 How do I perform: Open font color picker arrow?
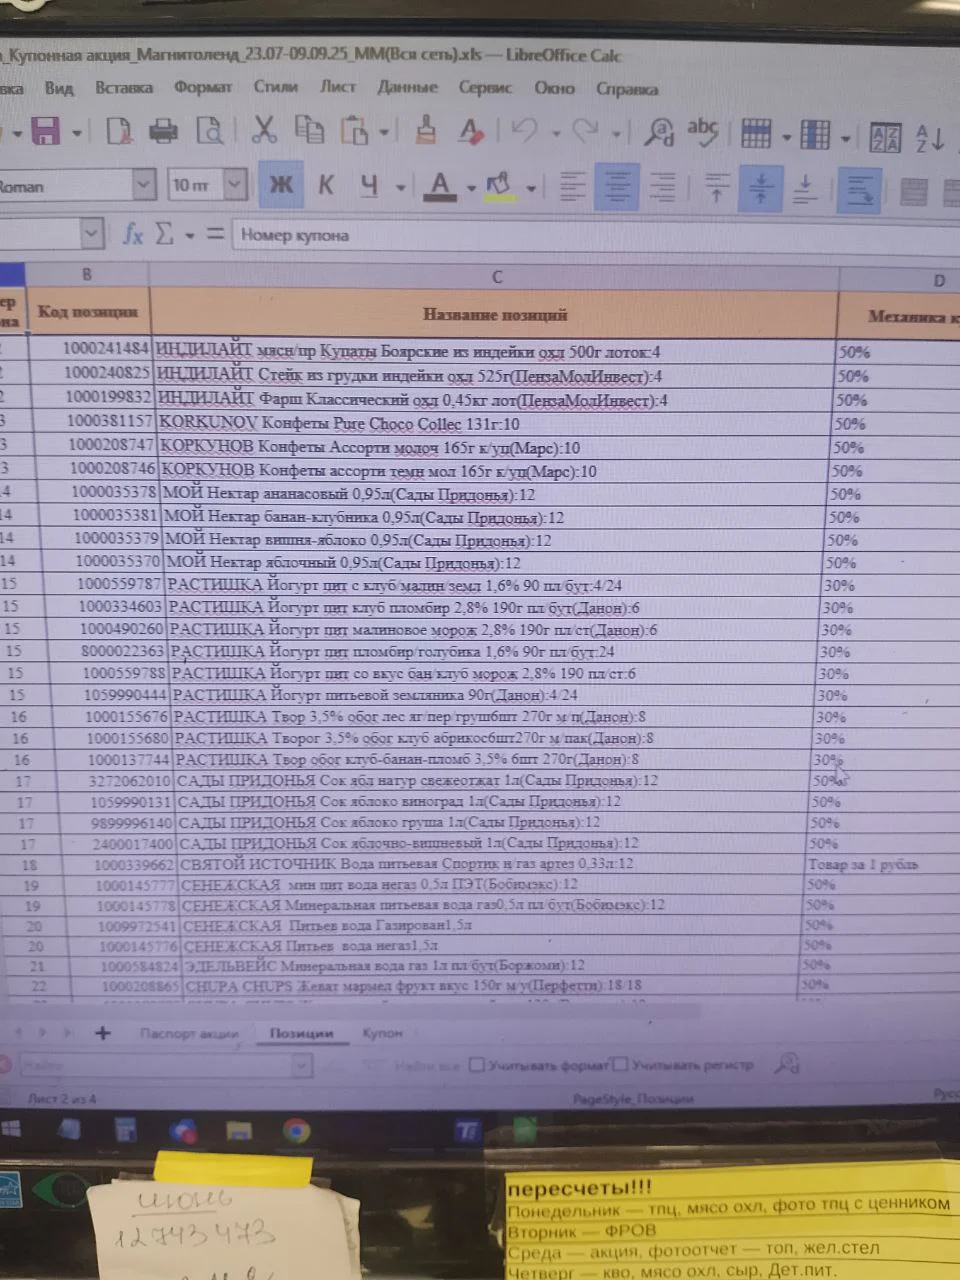pos(471,187)
